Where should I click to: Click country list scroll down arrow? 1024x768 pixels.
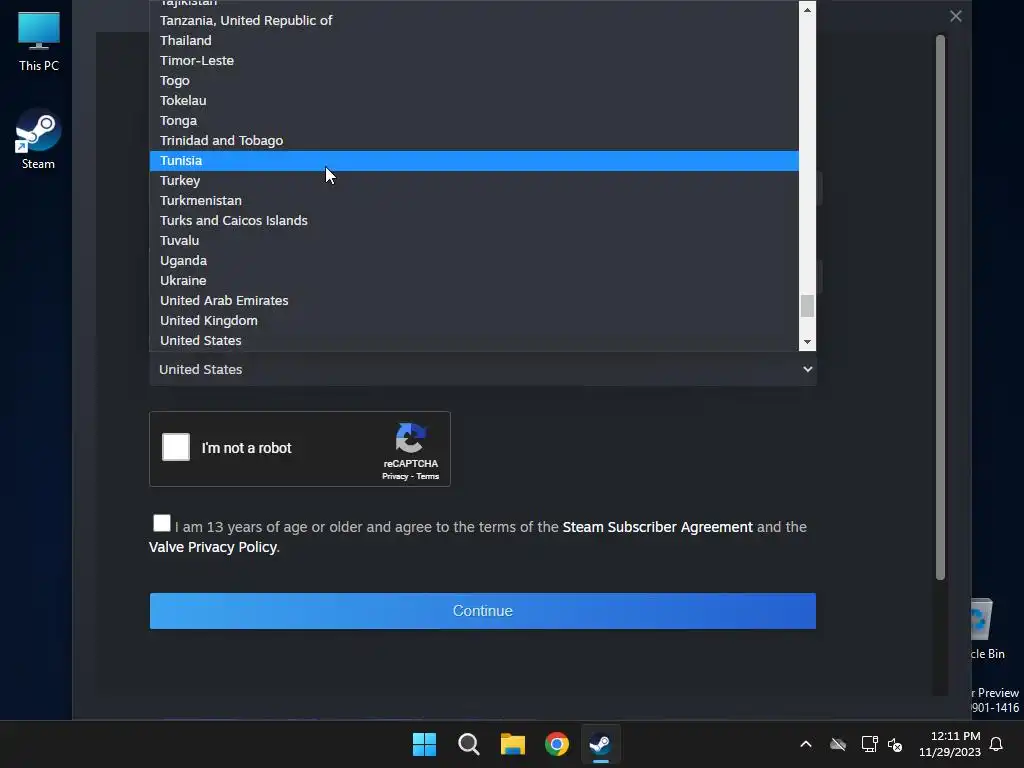point(807,342)
